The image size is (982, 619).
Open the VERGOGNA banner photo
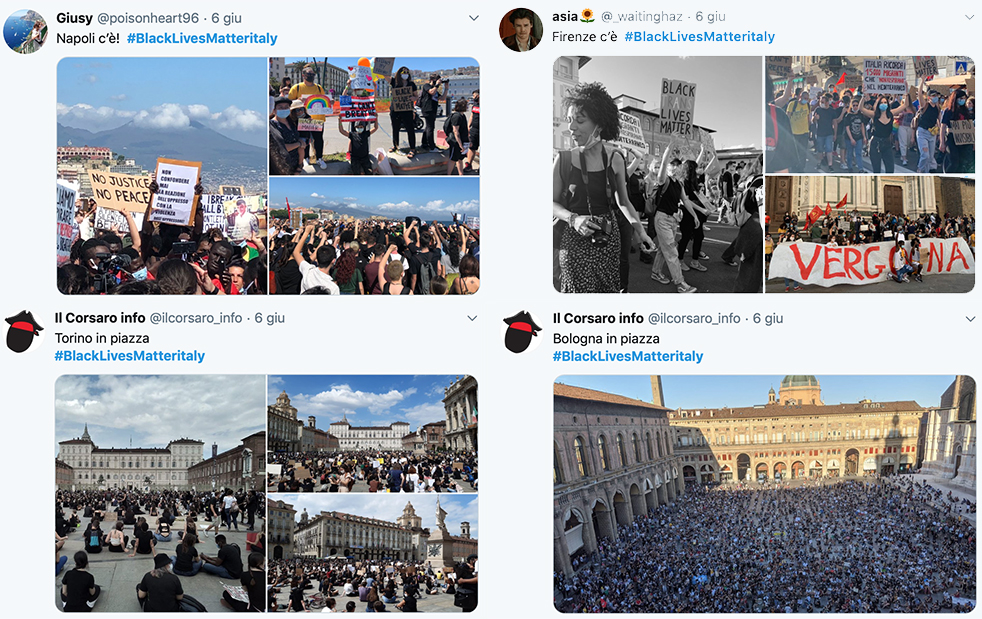870,234
